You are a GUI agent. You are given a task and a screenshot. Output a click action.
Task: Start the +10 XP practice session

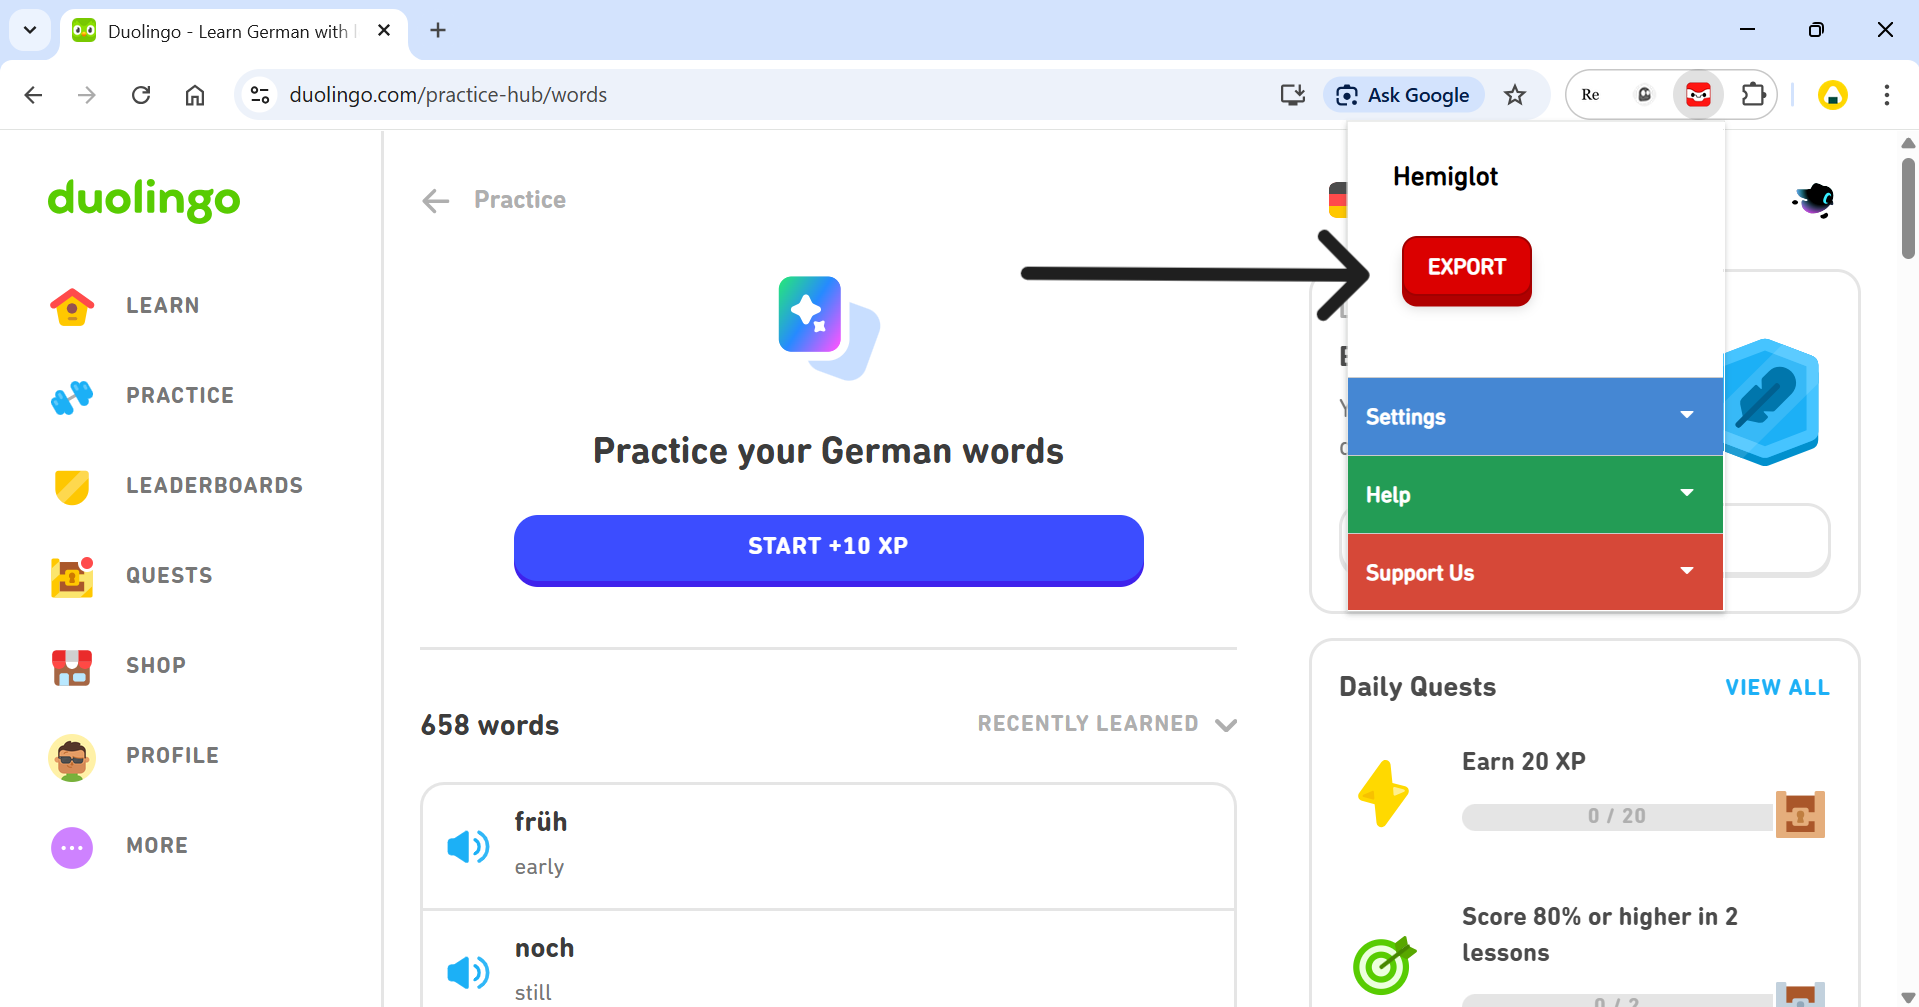(828, 547)
